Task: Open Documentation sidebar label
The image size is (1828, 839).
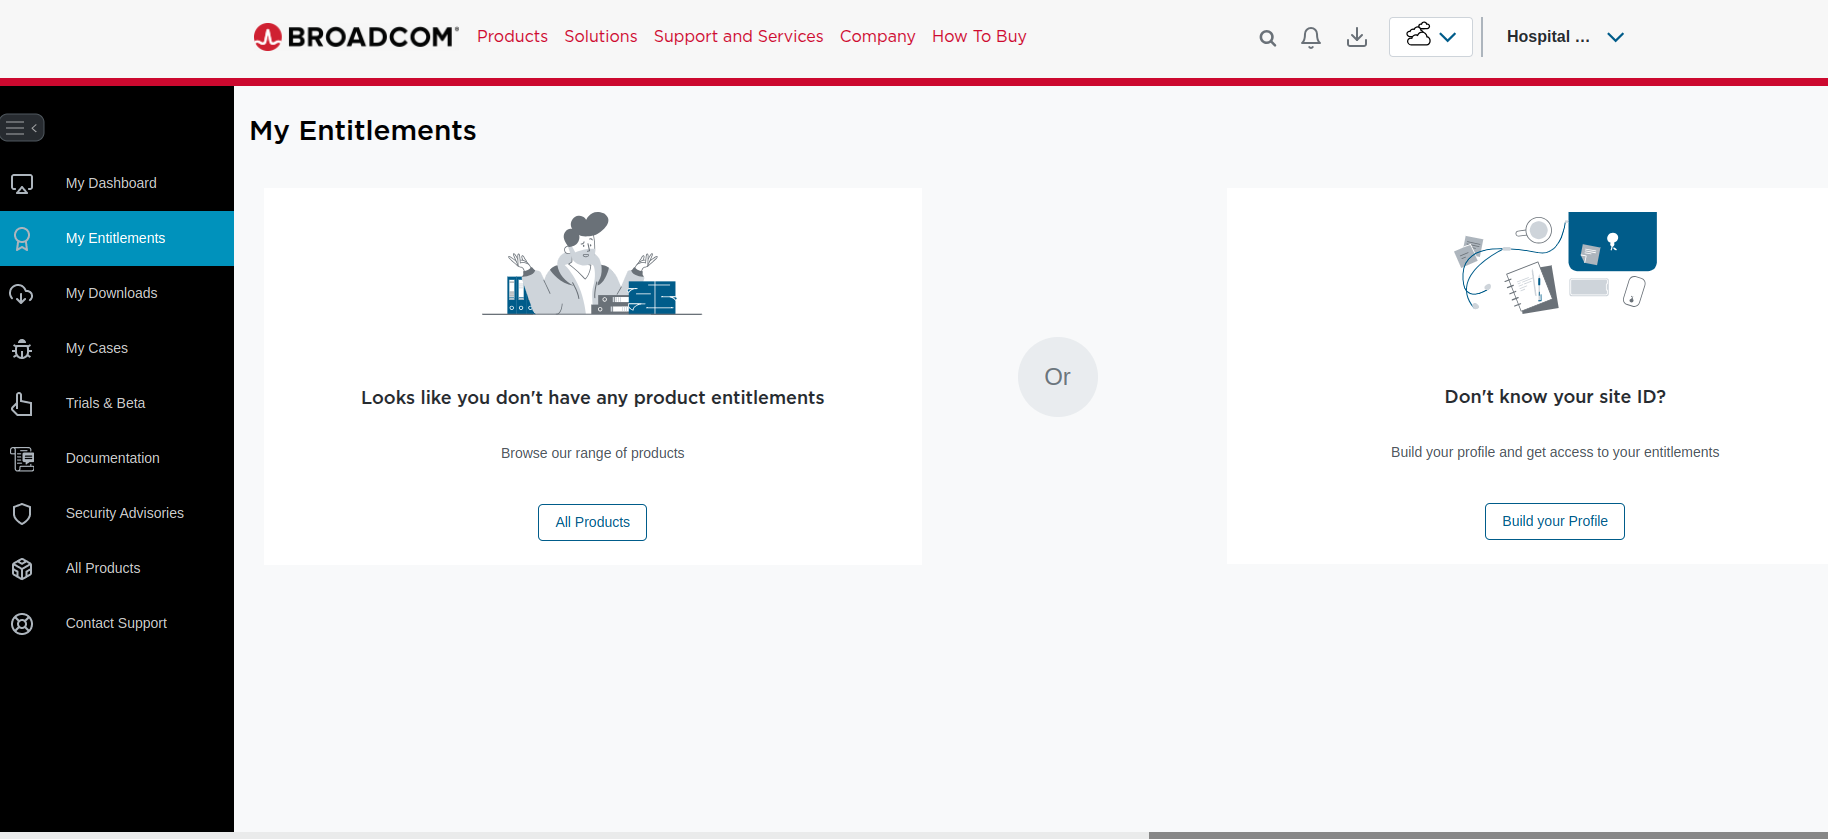Action: click(x=112, y=458)
